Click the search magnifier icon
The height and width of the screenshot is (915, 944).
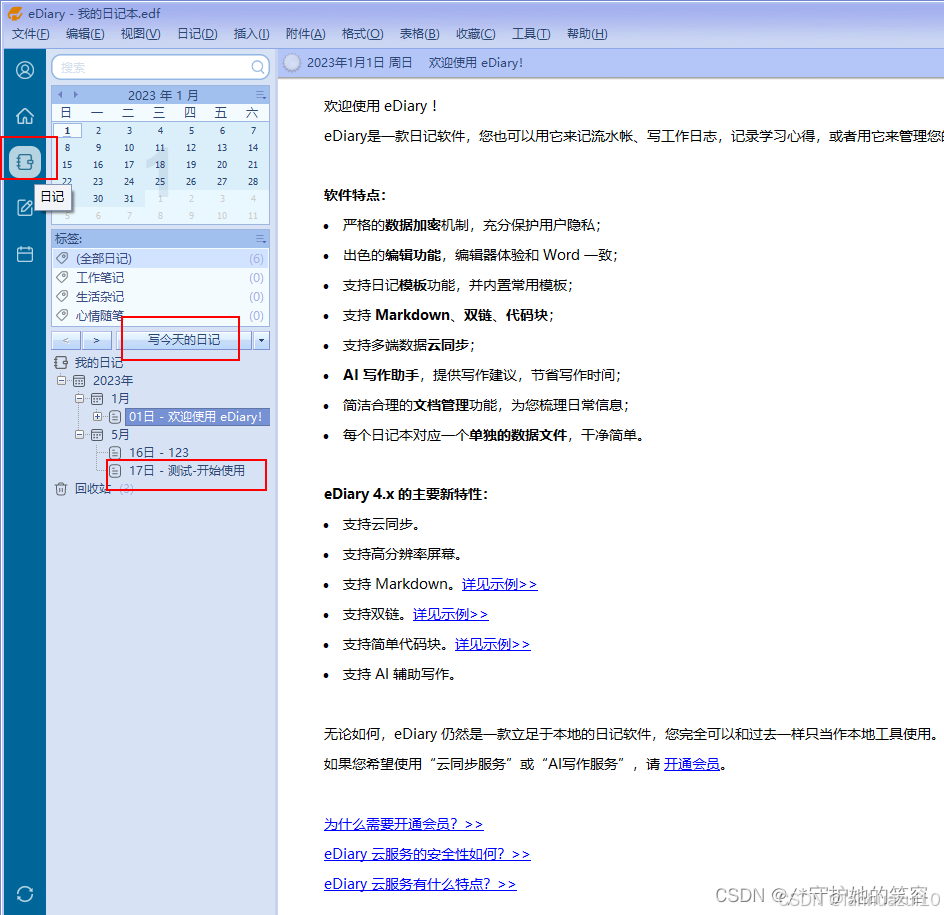tap(258, 67)
